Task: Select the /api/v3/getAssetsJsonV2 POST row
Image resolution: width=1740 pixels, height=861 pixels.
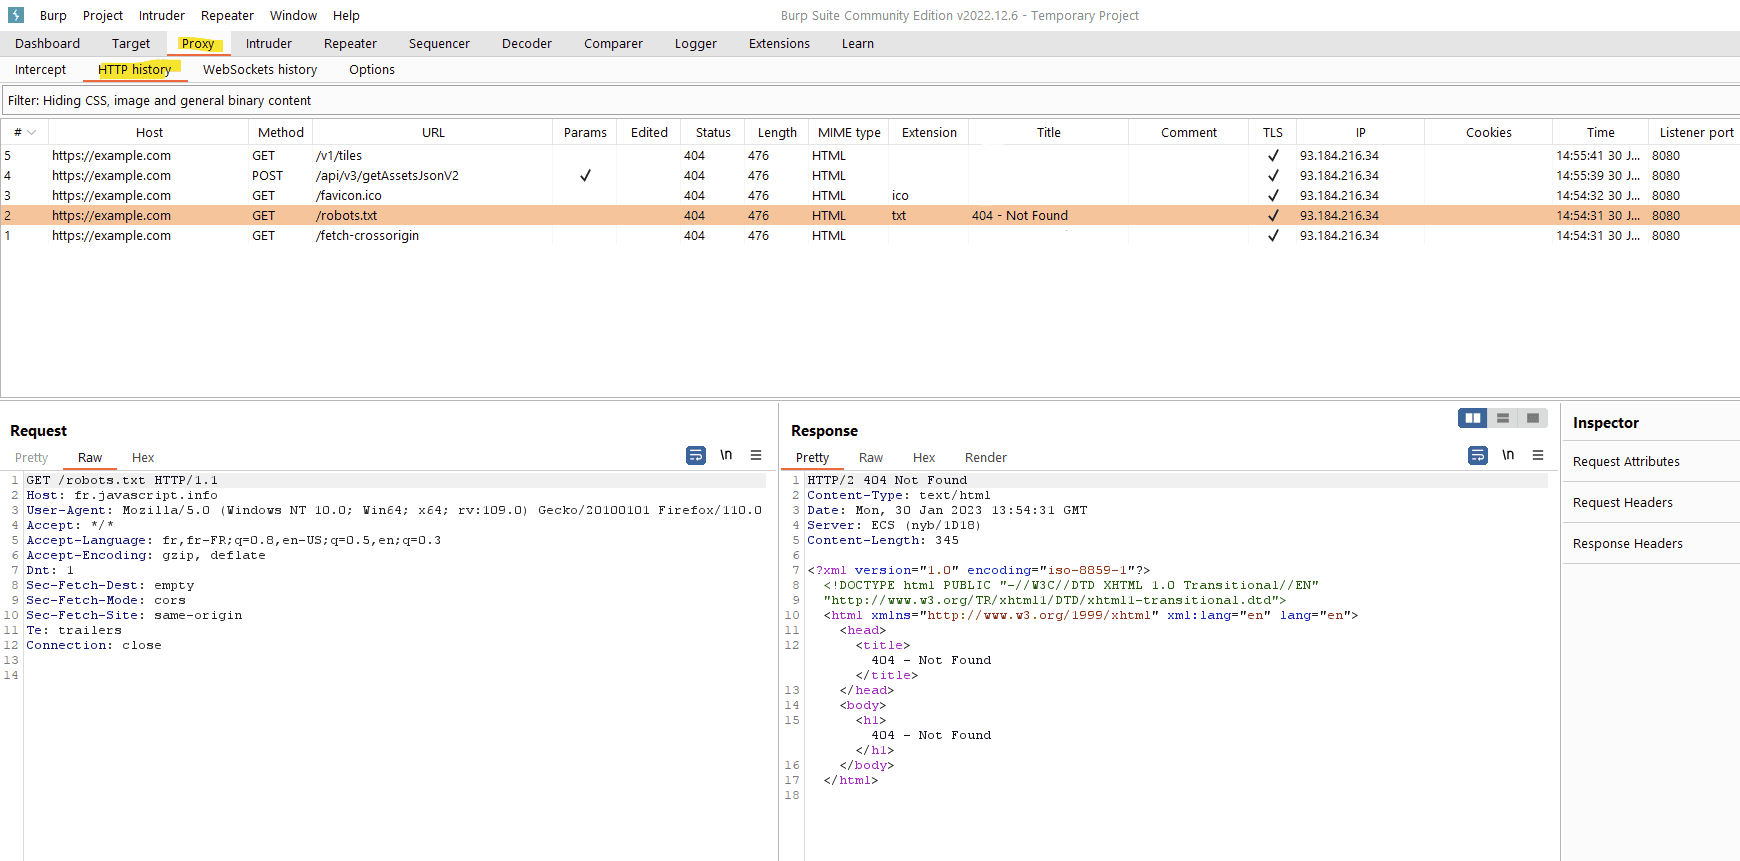Action: 870,176
